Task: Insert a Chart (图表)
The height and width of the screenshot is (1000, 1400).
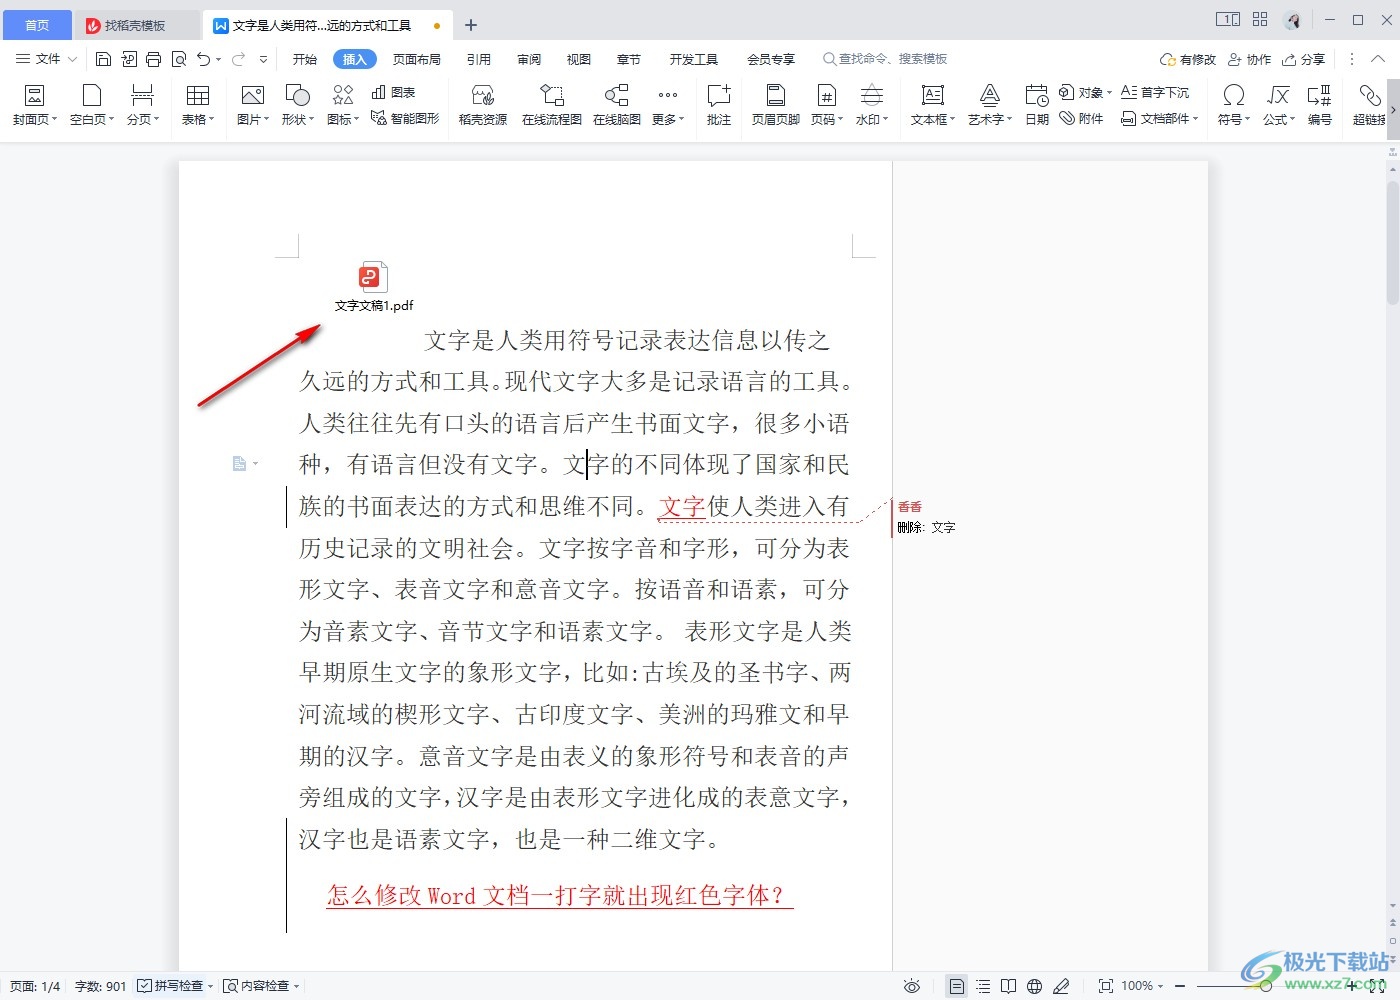Action: click(393, 92)
